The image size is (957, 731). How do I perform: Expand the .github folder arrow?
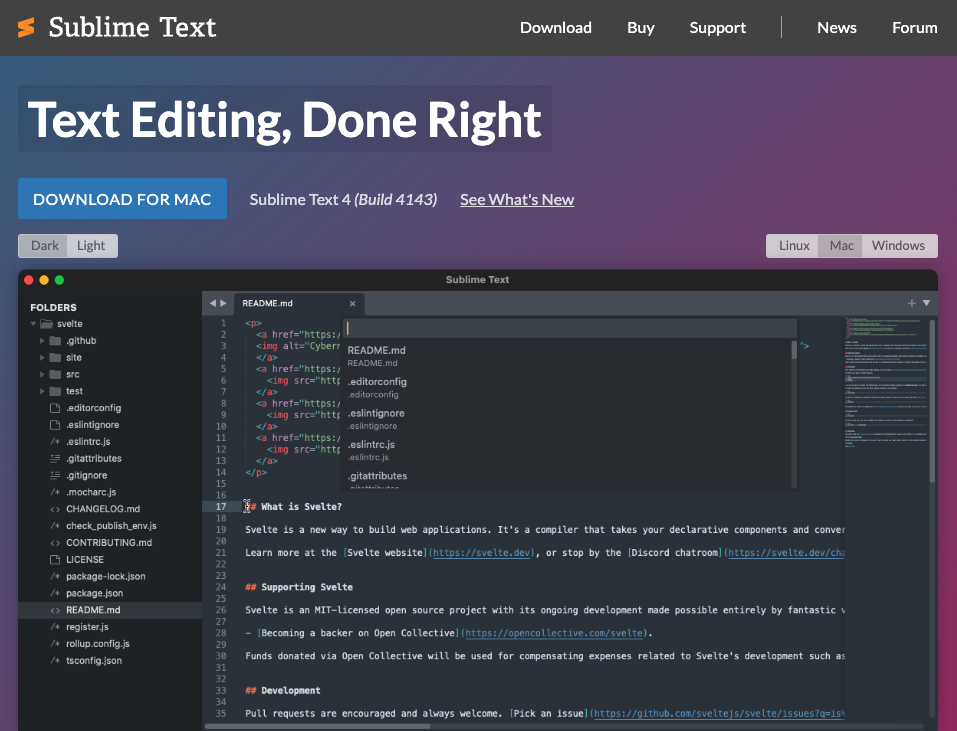click(42, 340)
